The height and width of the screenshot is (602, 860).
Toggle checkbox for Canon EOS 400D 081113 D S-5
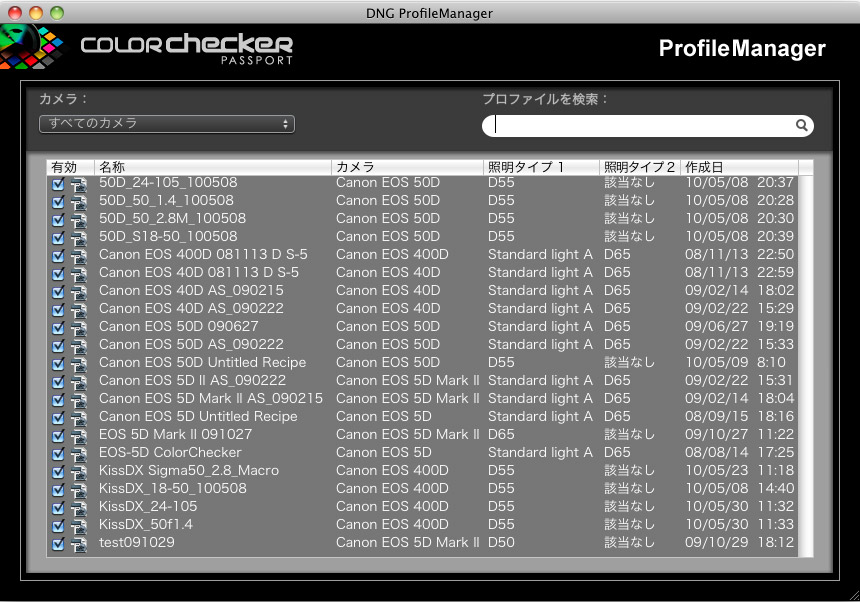58,257
